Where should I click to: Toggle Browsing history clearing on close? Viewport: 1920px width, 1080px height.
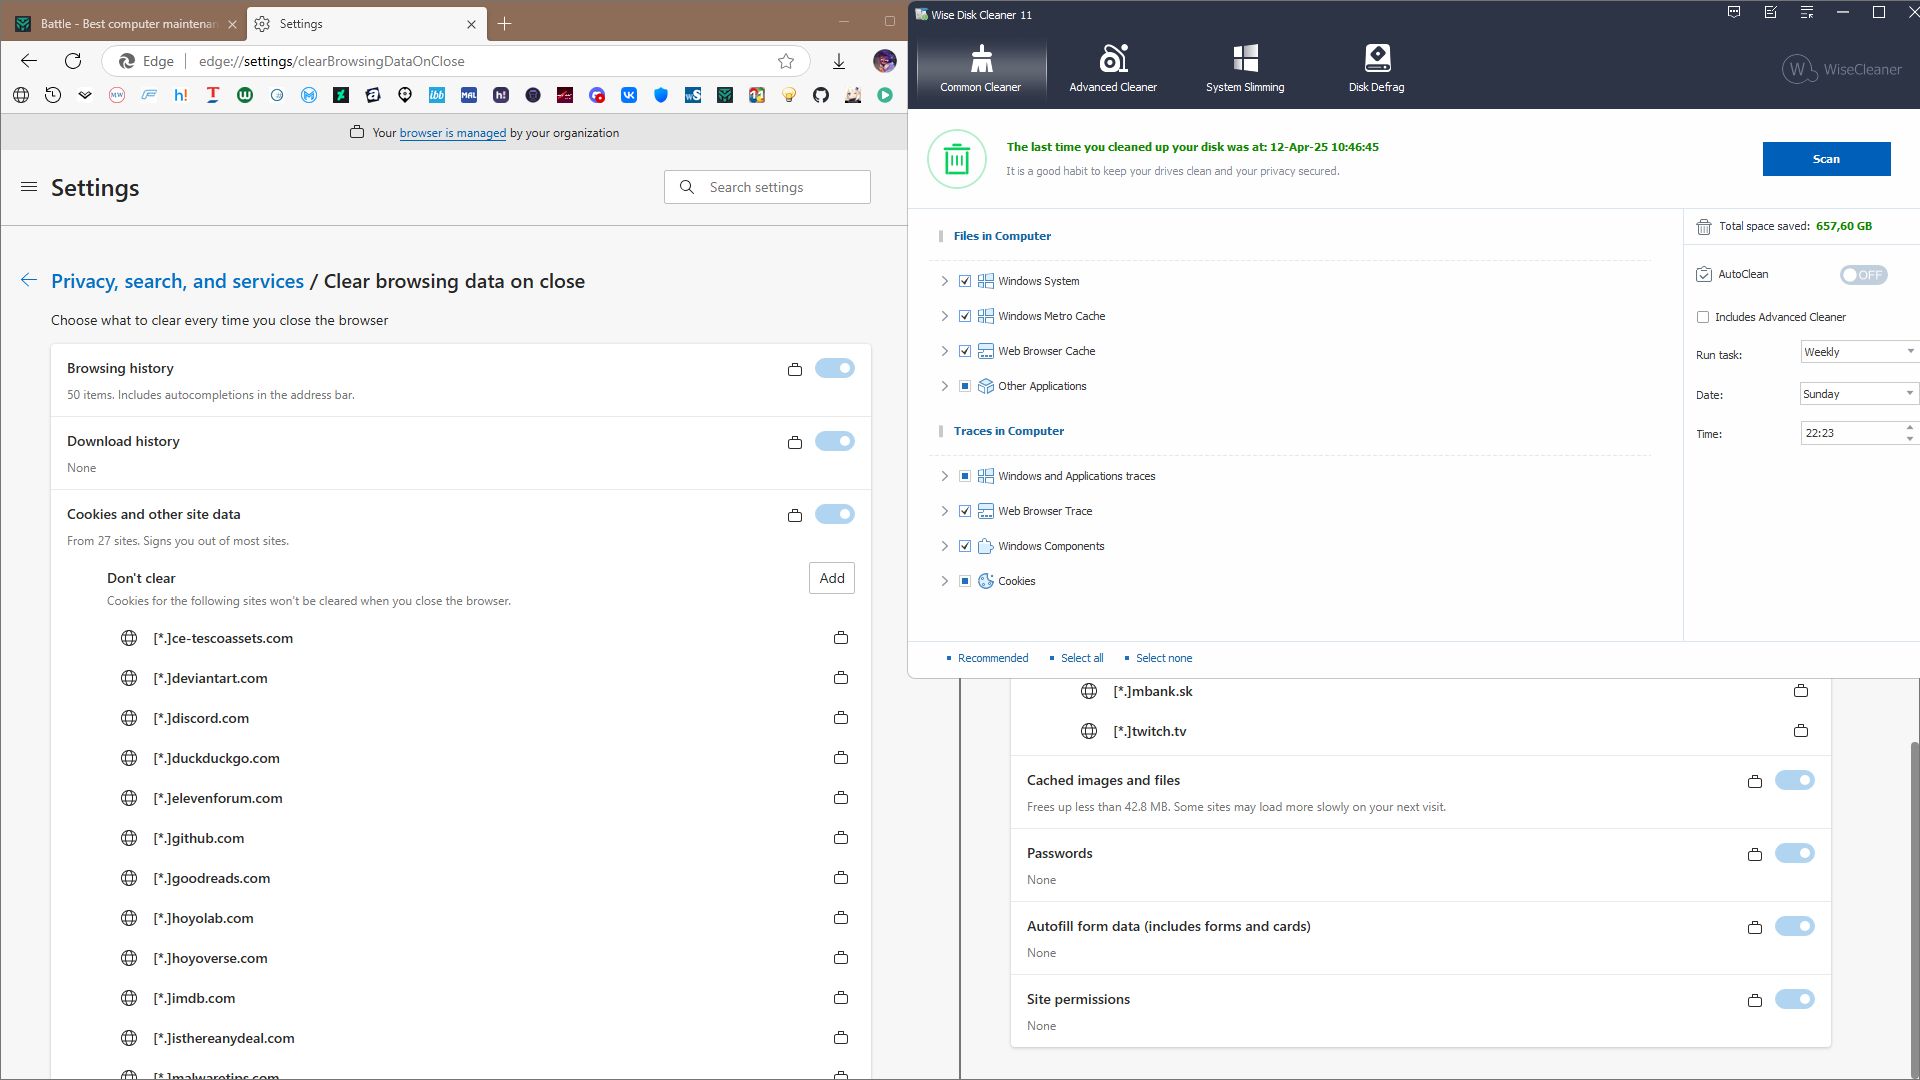835,368
